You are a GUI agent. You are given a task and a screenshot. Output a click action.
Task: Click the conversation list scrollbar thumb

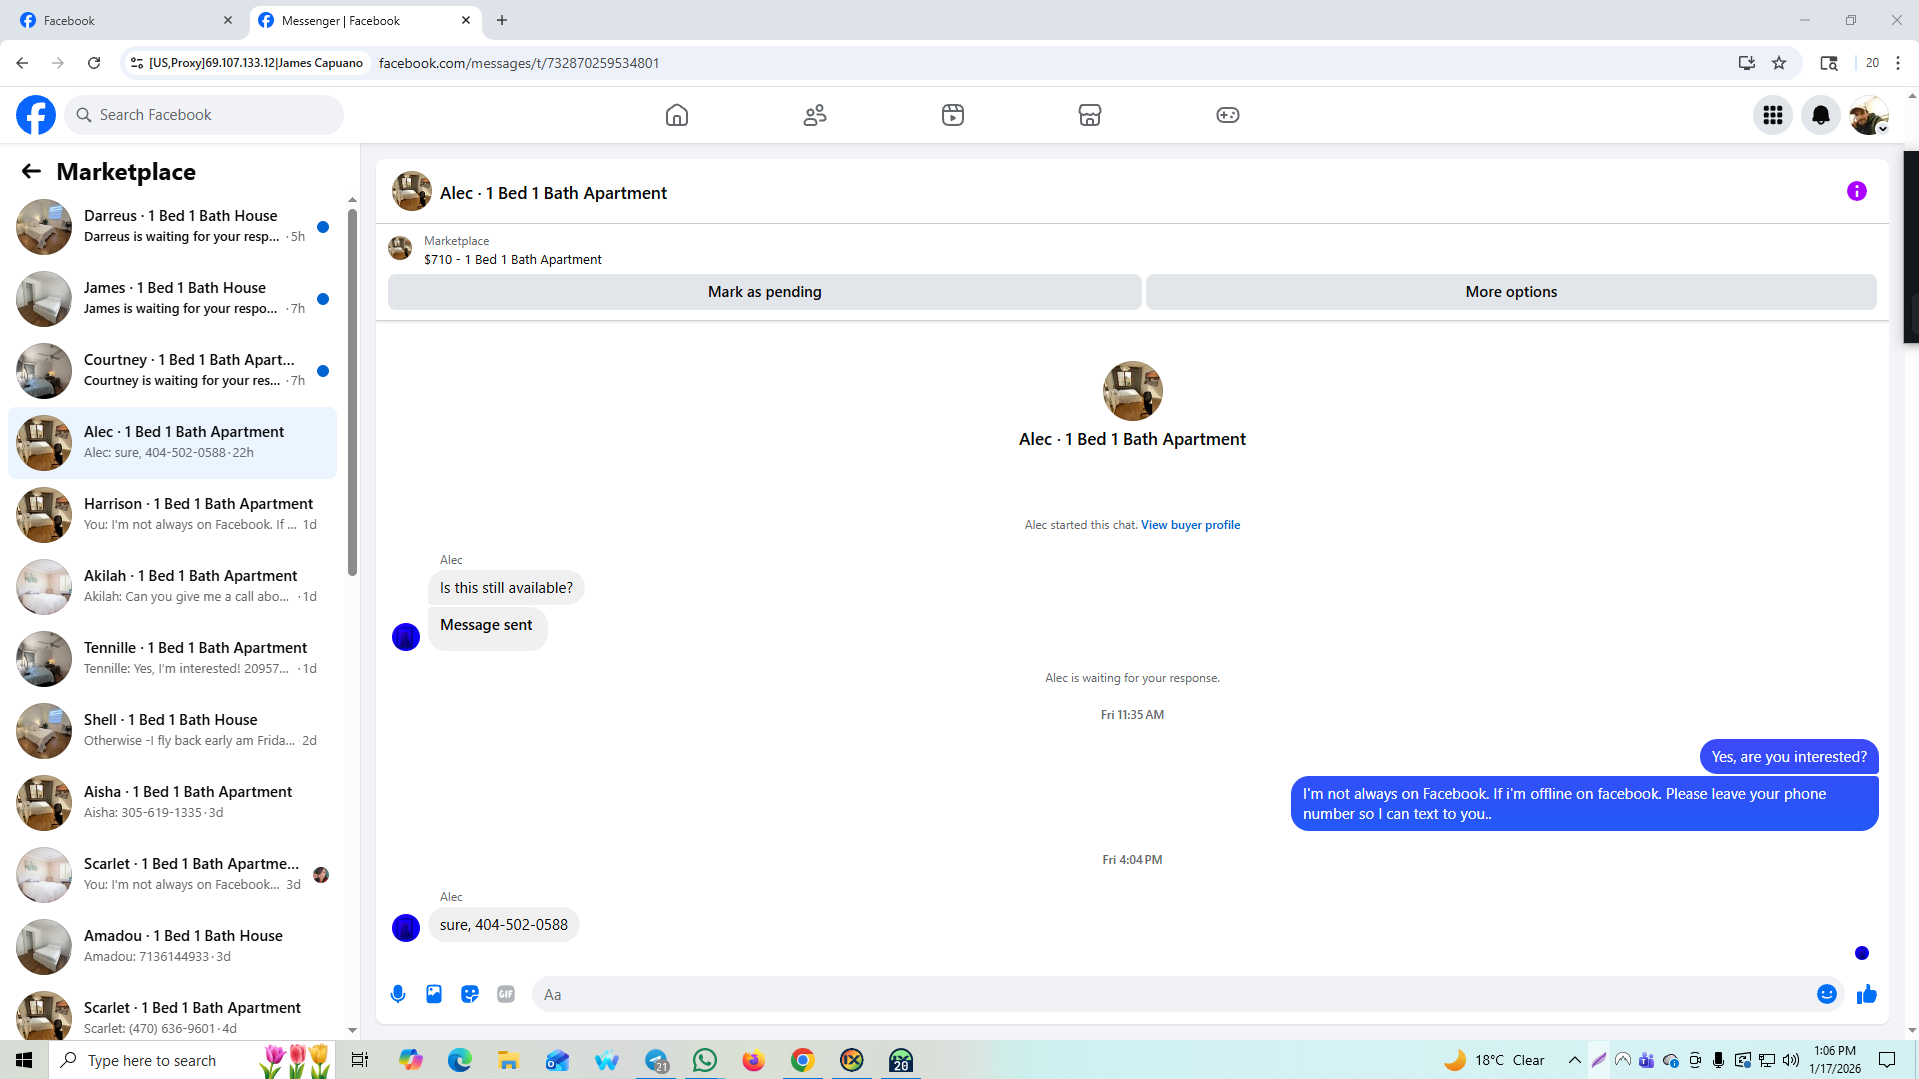point(352,392)
